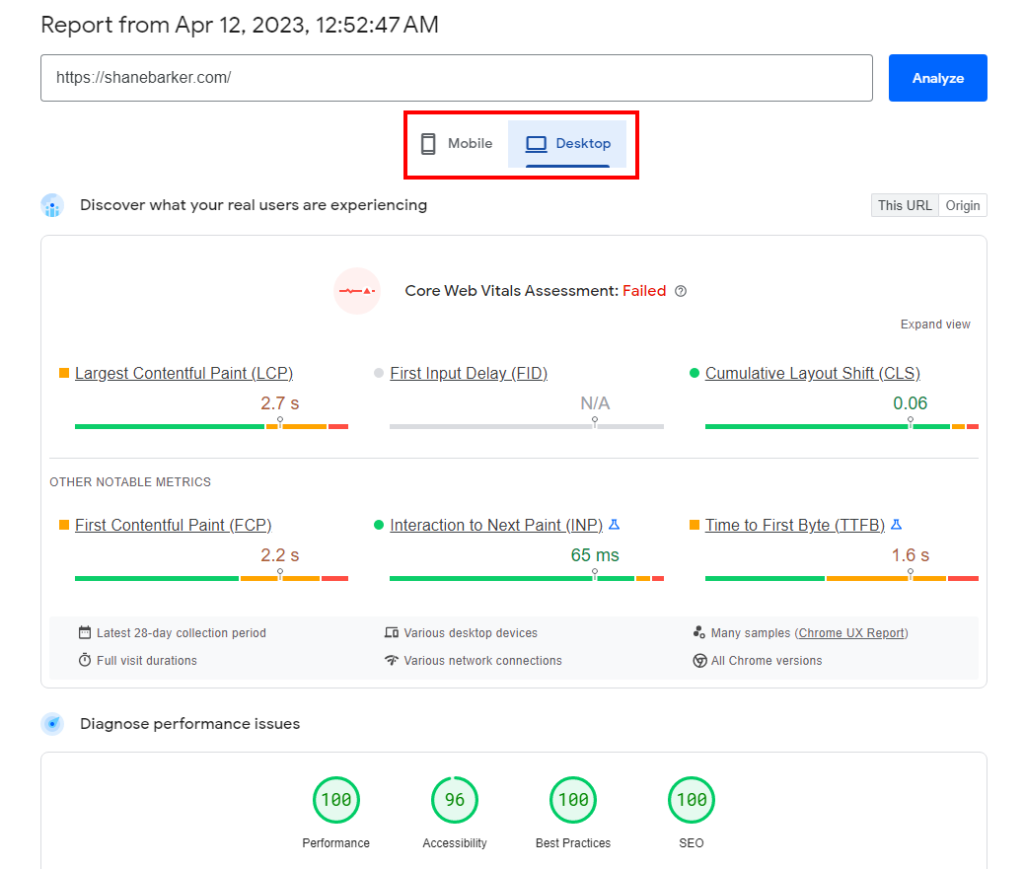Open First Contentful Paint (FCP) link
Screen dimensions: 1024x869
point(173,526)
